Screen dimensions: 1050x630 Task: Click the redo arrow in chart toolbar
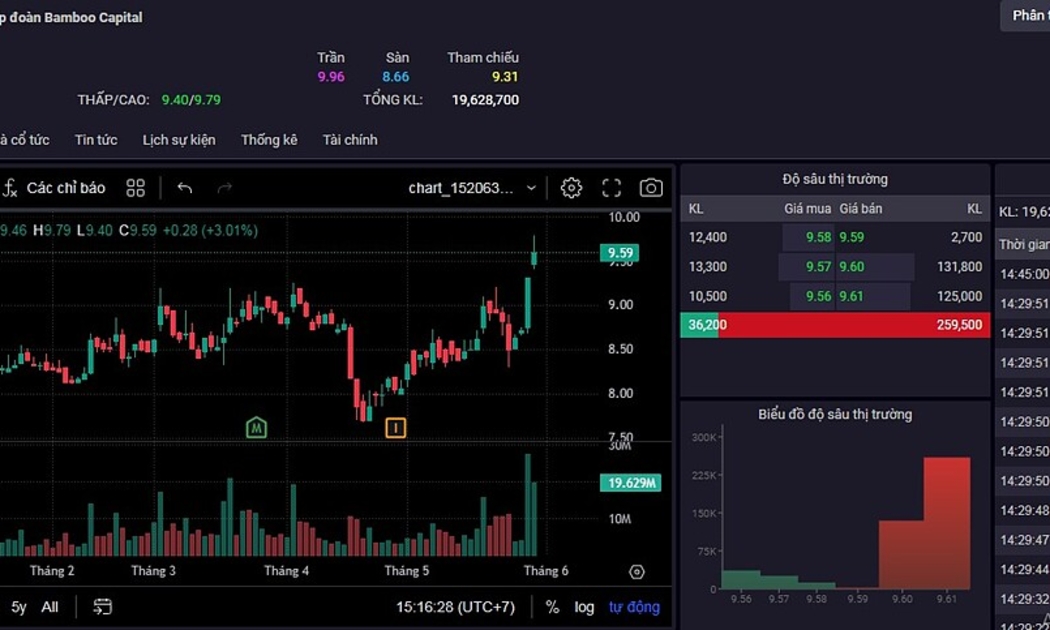[225, 188]
